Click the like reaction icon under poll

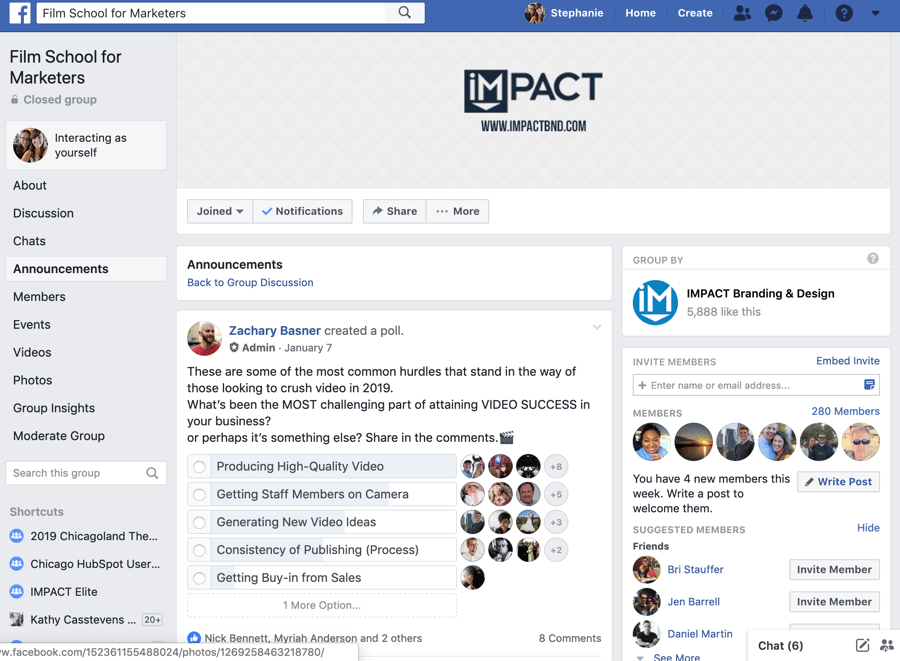click(194, 637)
